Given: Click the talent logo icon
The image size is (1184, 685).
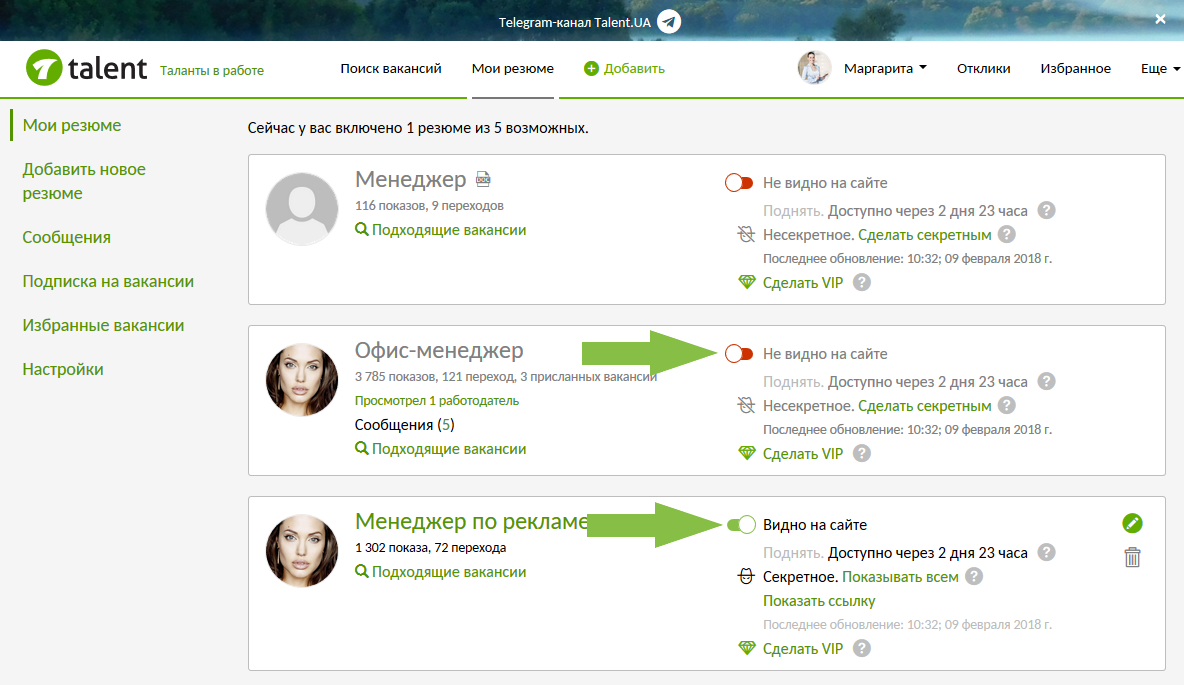Looking at the screenshot, I should click(x=44, y=68).
